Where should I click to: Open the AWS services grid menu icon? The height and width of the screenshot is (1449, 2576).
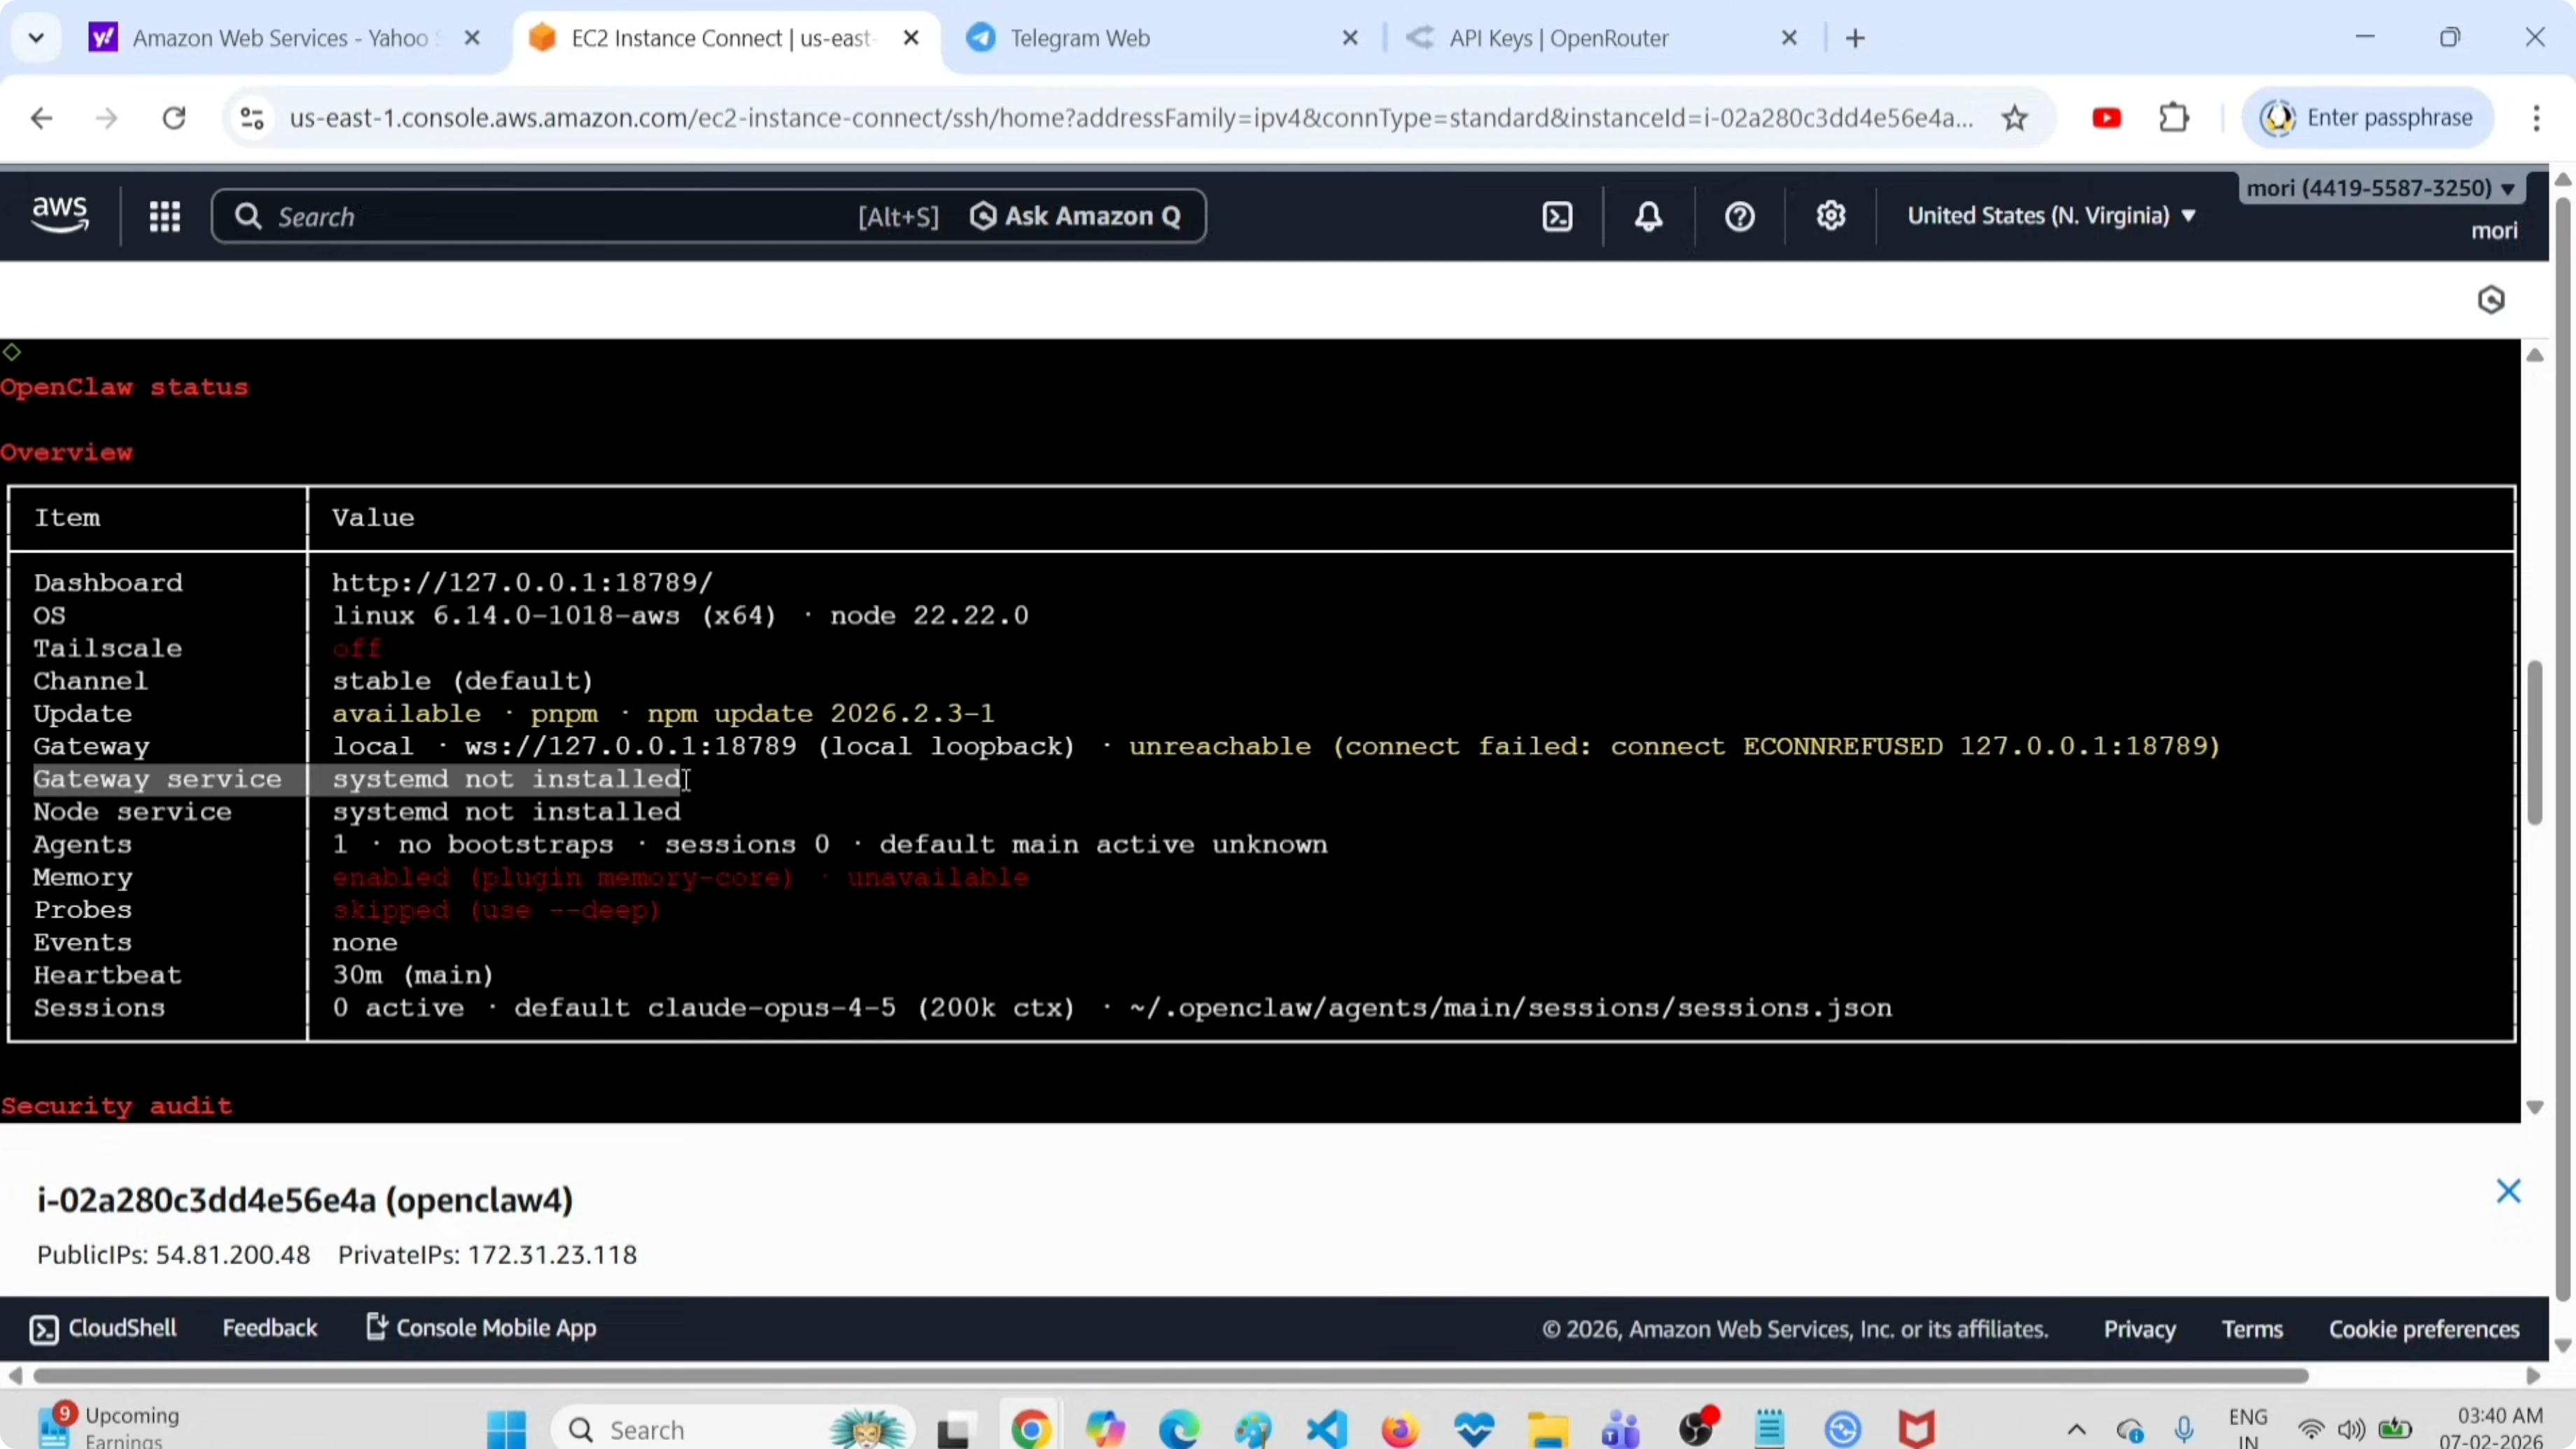tap(165, 216)
